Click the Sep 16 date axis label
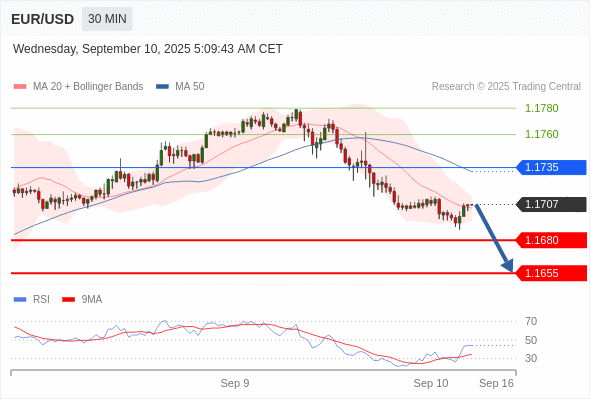The image size is (590, 400). click(x=496, y=383)
